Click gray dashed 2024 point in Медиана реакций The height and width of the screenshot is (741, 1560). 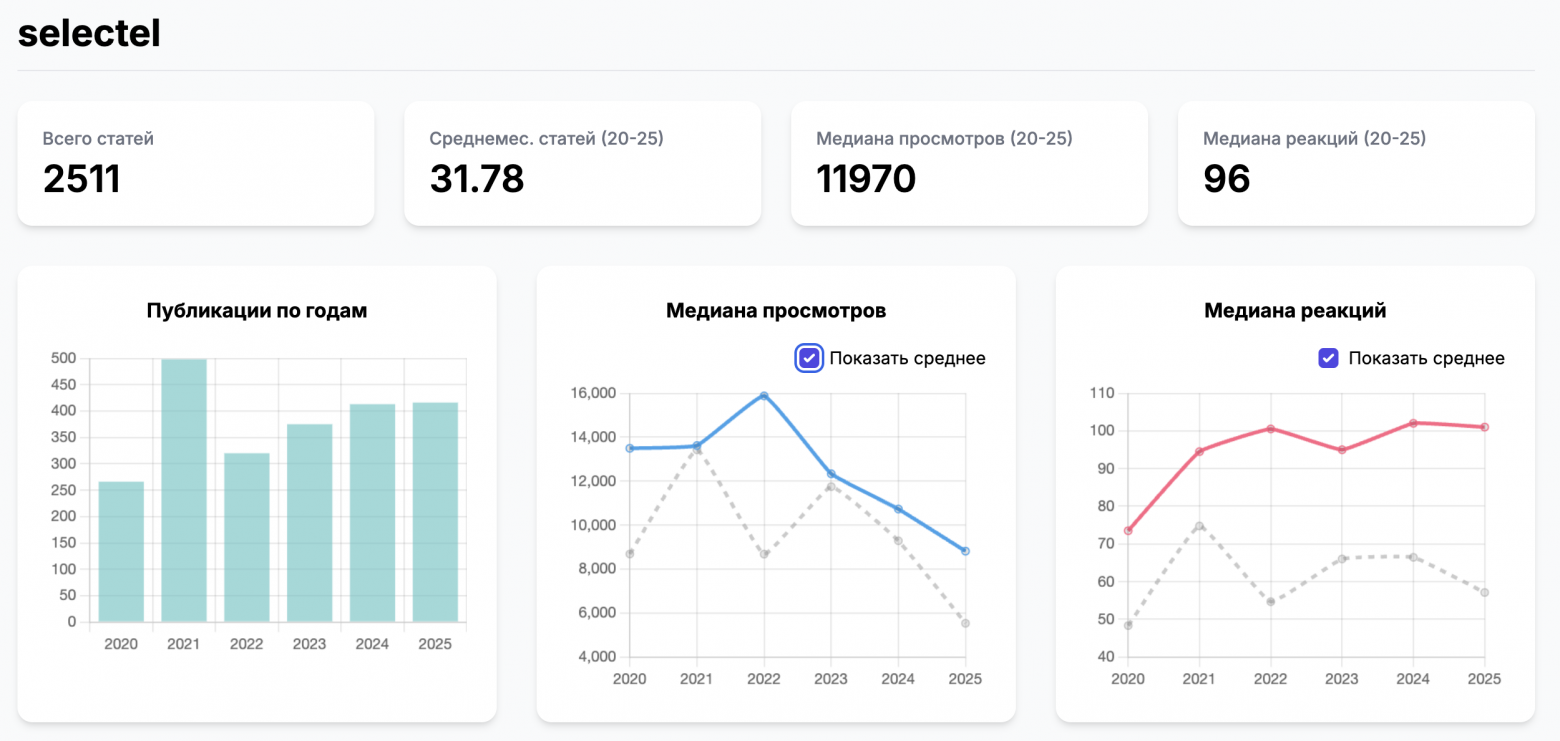point(1413,557)
